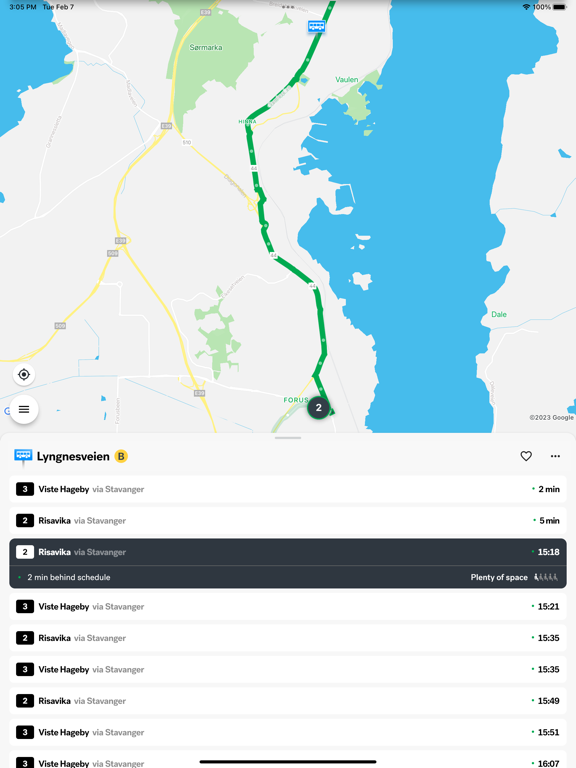Open the Risavika 15:35 departure
Screen dimensions: 576x768
(288, 638)
